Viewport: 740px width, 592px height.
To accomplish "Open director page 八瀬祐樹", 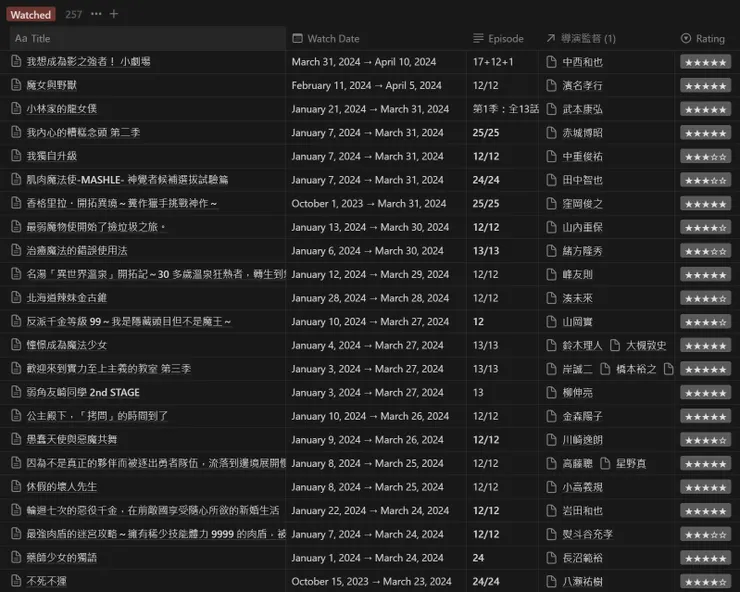I will click(x=582, y=581).
